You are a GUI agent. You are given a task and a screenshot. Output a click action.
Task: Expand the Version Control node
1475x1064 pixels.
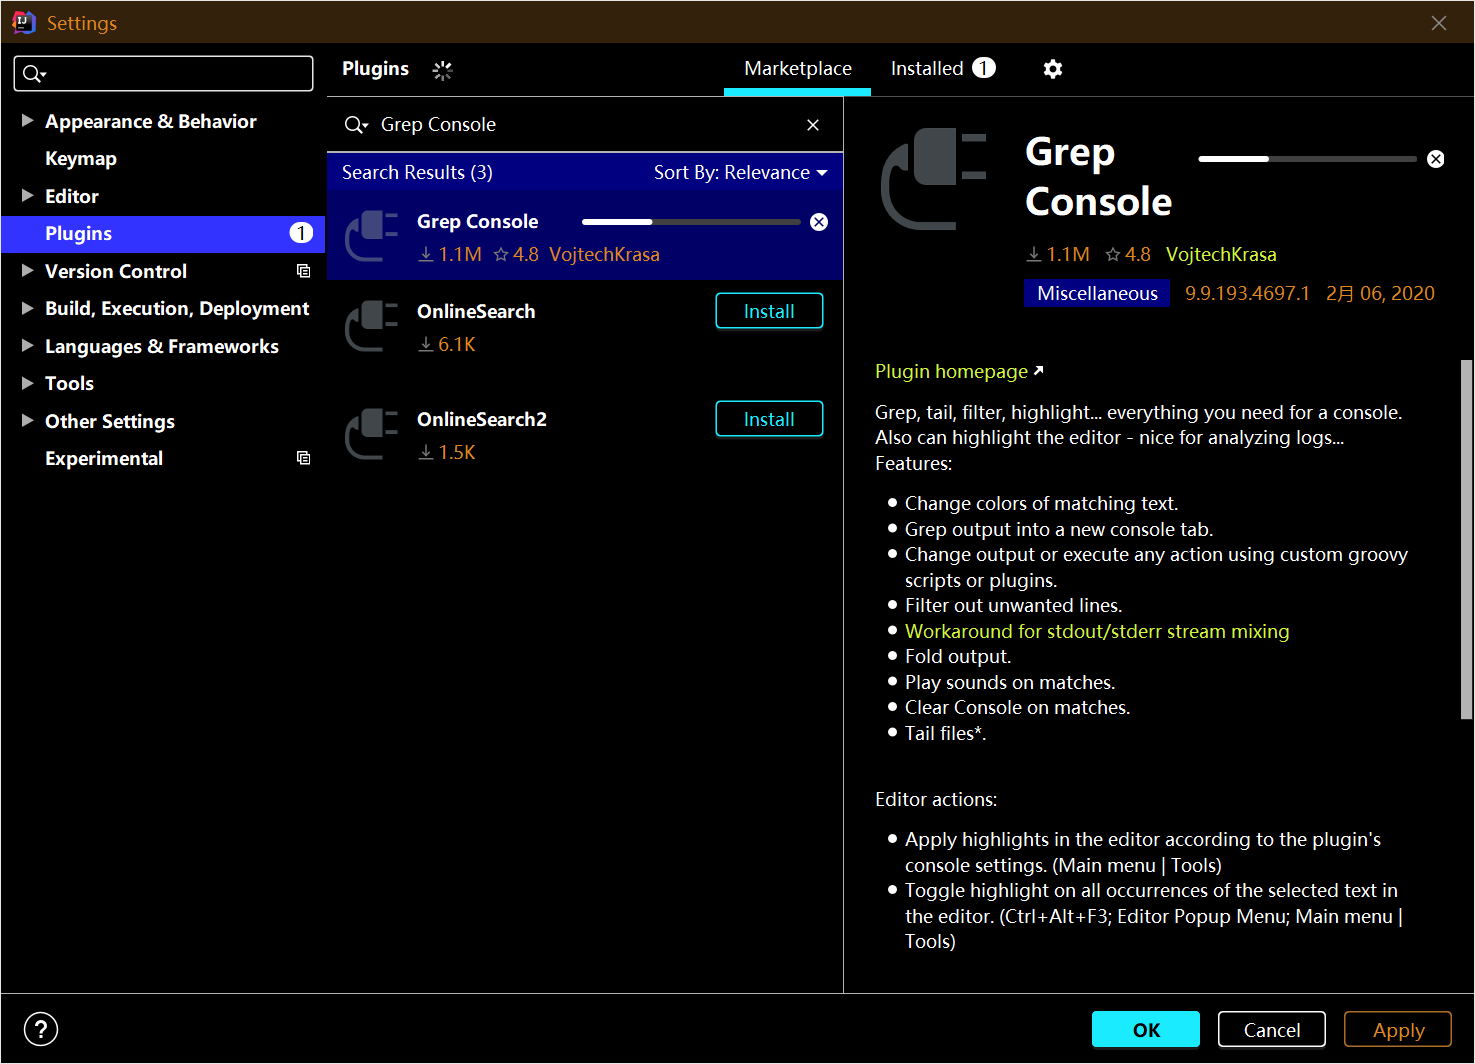27,271
